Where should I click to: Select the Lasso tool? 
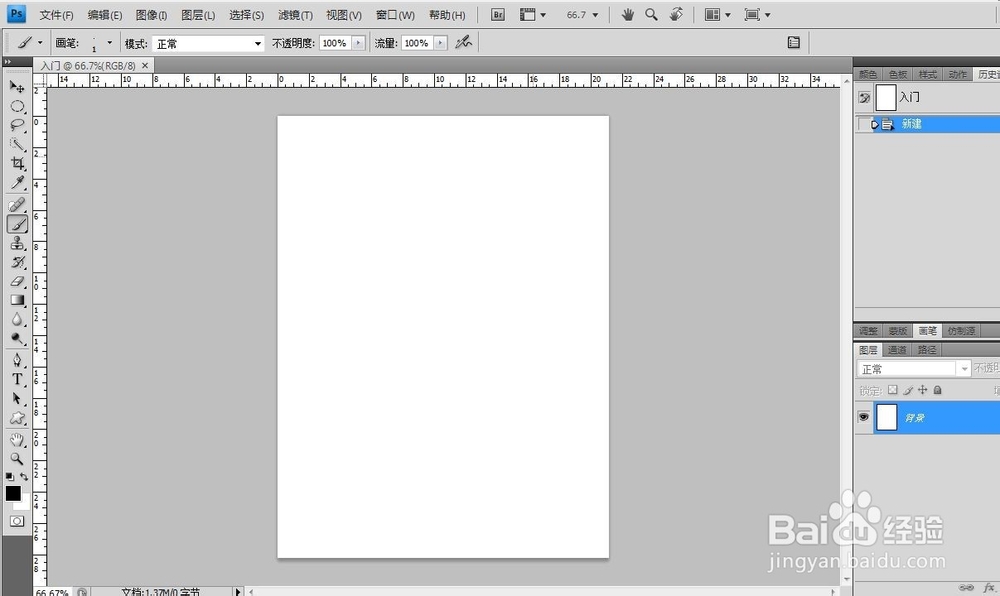tap(17, 125)
